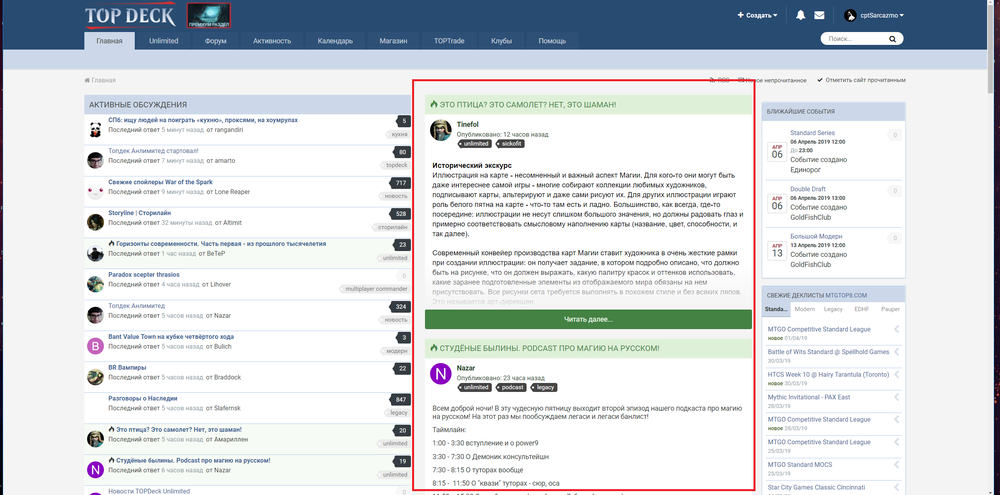Click Tinefol's avatar in the article

coord(440,130)
